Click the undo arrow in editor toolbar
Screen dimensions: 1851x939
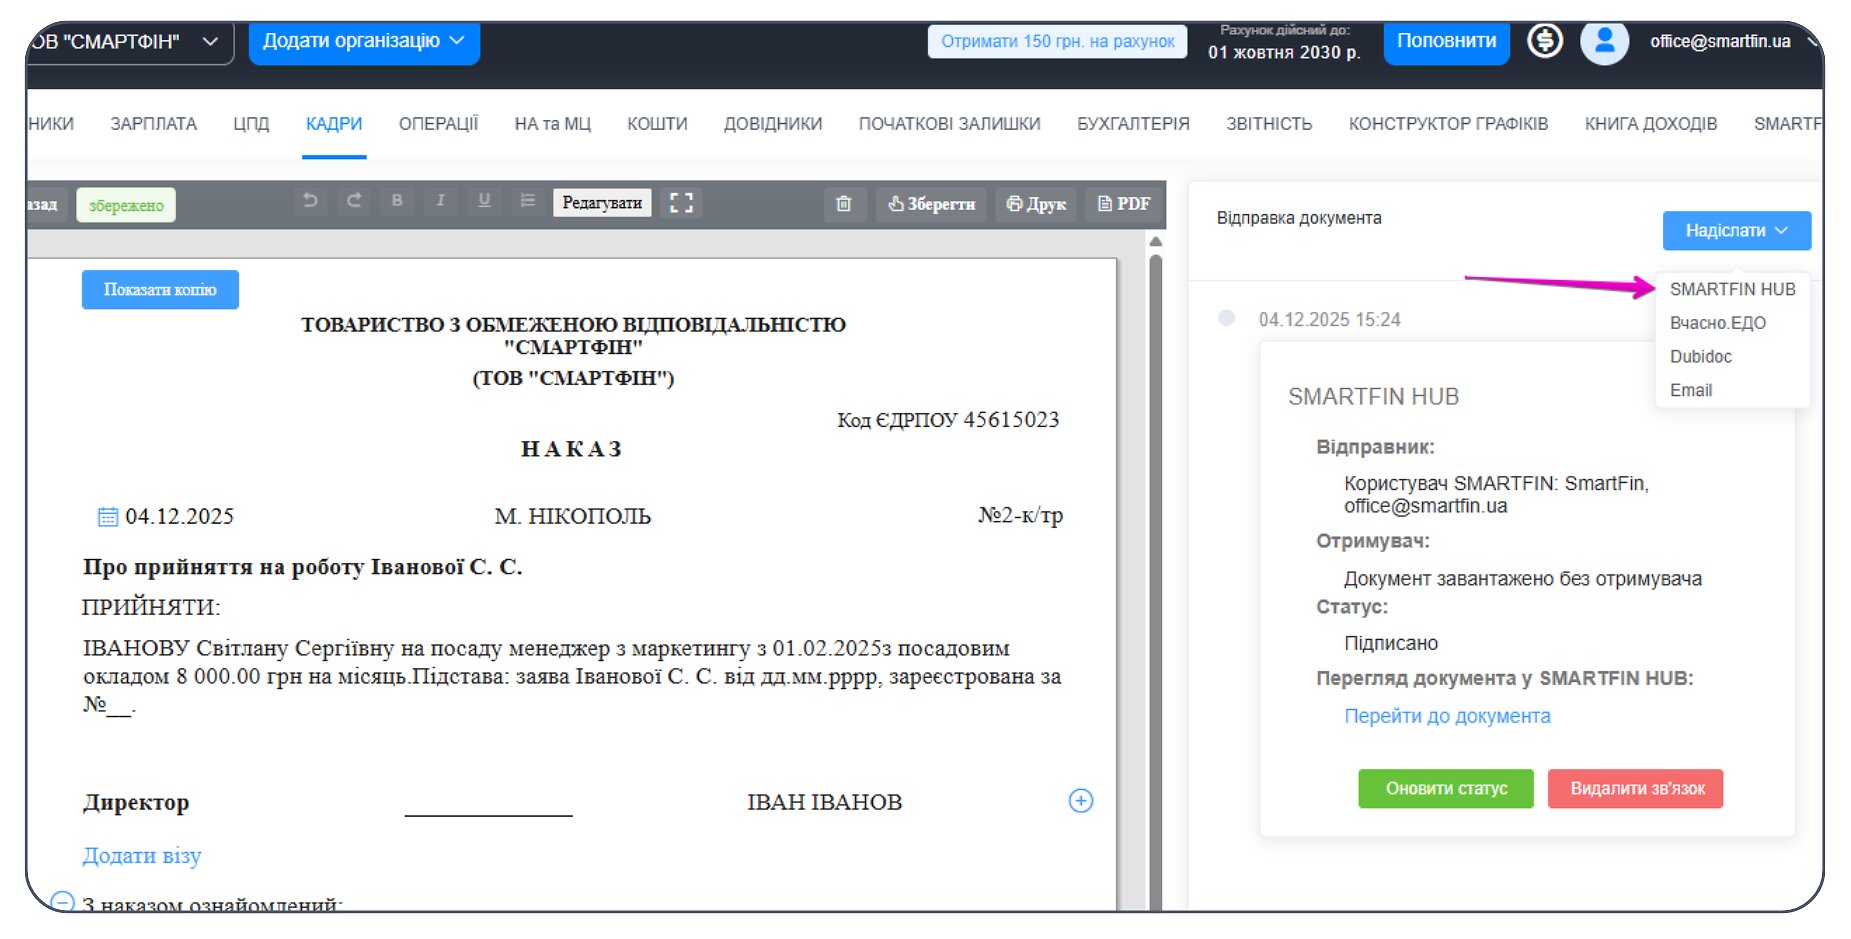[310, 201]
